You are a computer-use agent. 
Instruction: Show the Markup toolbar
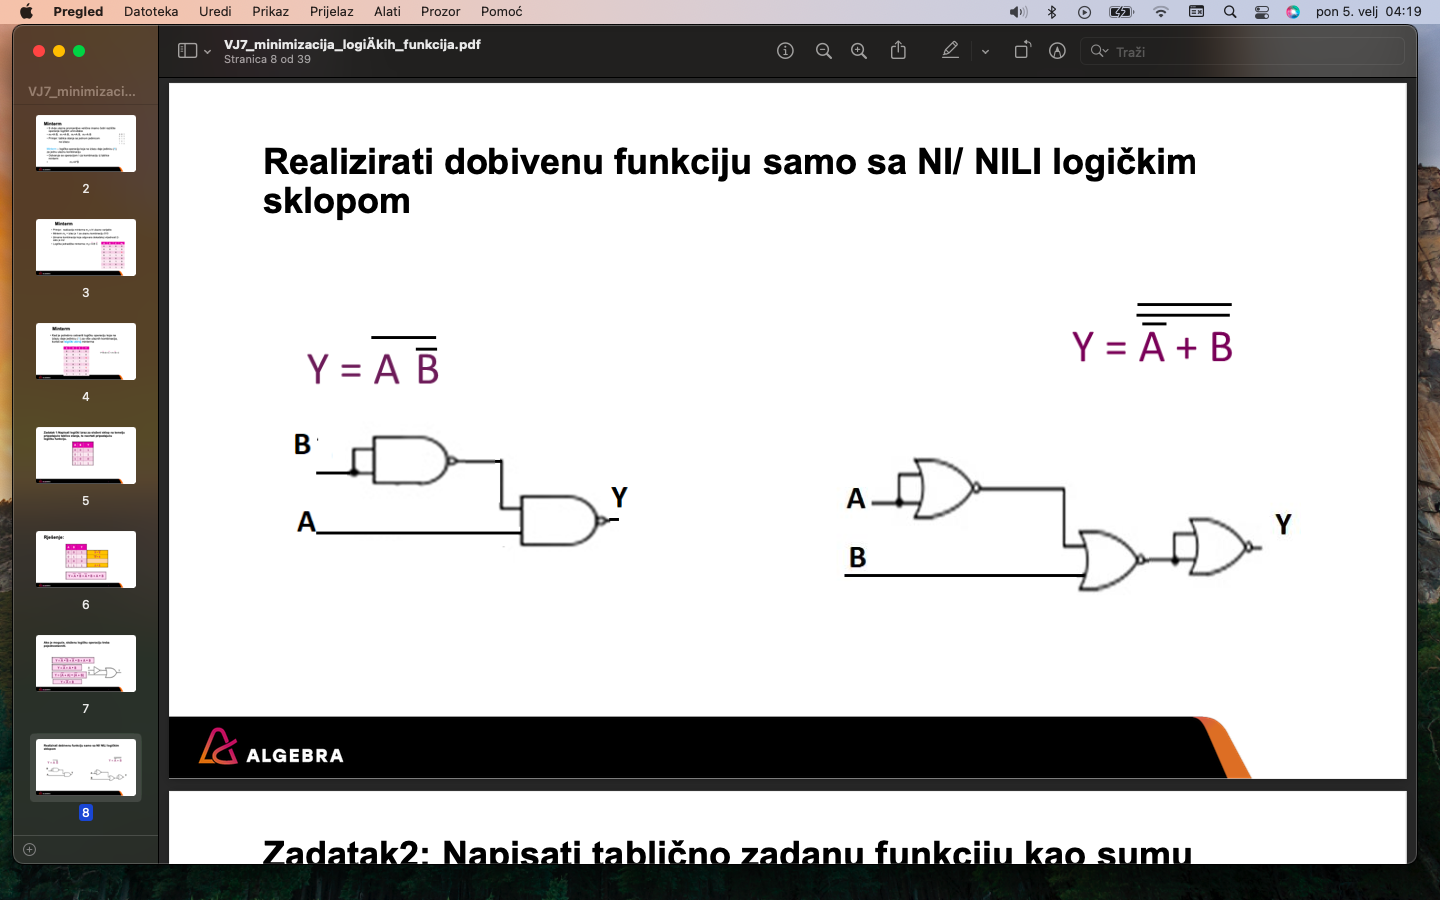point(1057,51)
